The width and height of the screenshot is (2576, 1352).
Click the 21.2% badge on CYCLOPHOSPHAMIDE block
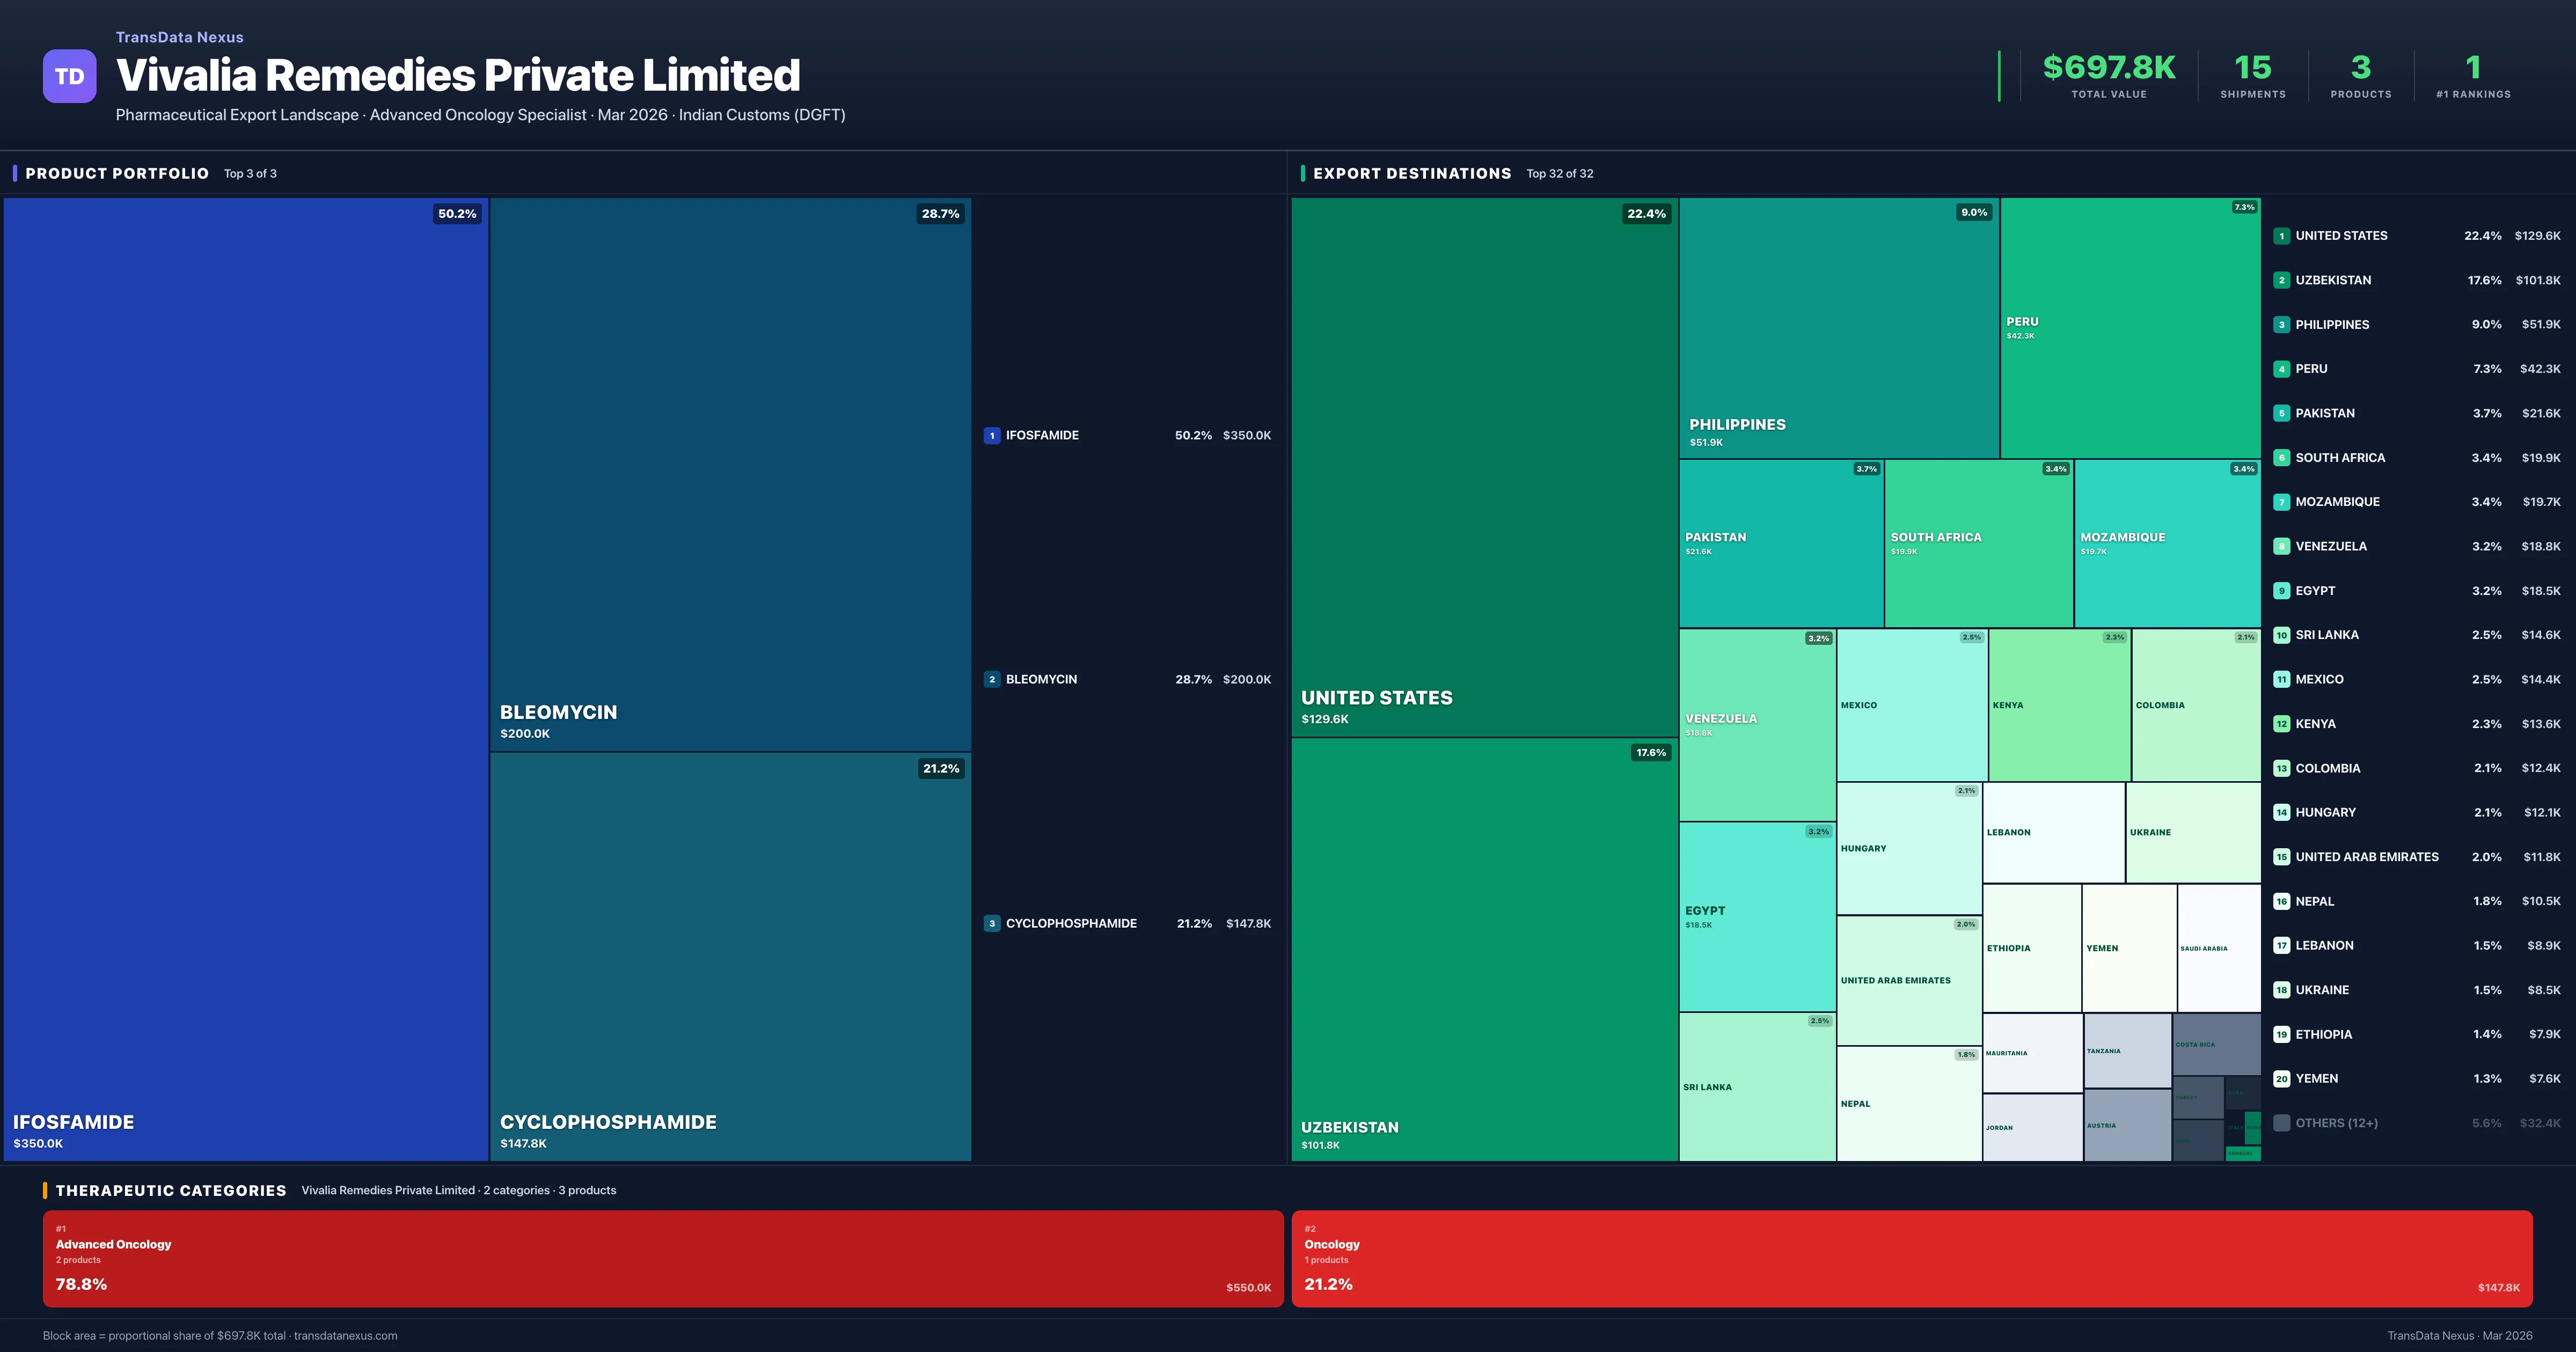pyautogui.click(x=940, y=769)
